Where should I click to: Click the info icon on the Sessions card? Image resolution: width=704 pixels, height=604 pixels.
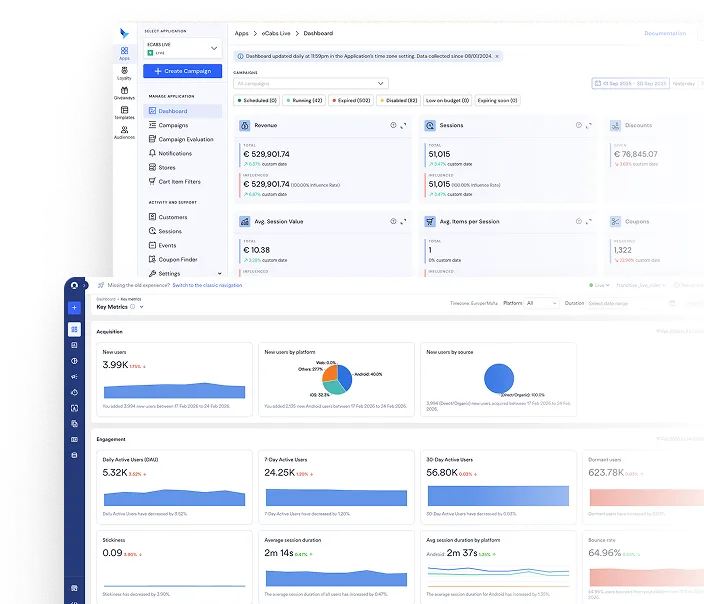click(579, 125)
